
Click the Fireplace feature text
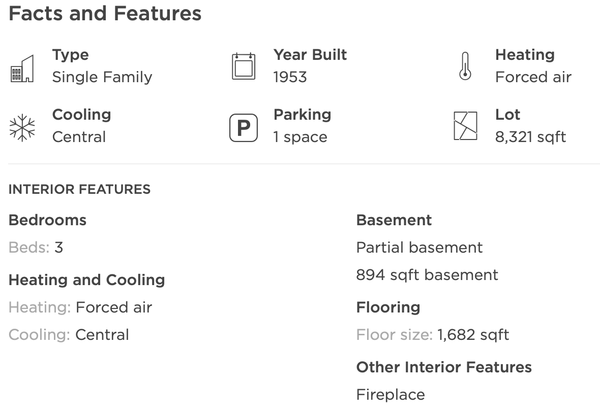point(390,395)
